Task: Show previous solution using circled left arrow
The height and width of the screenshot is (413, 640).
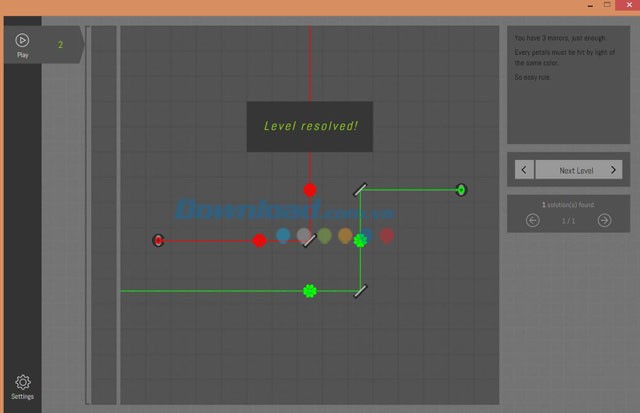Action: click(x=533, y=220)
